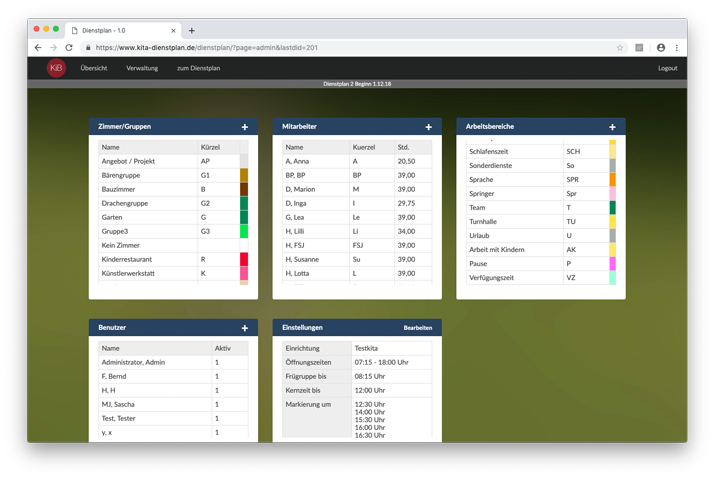Open the Übersicht menu item

click(94, 68)
